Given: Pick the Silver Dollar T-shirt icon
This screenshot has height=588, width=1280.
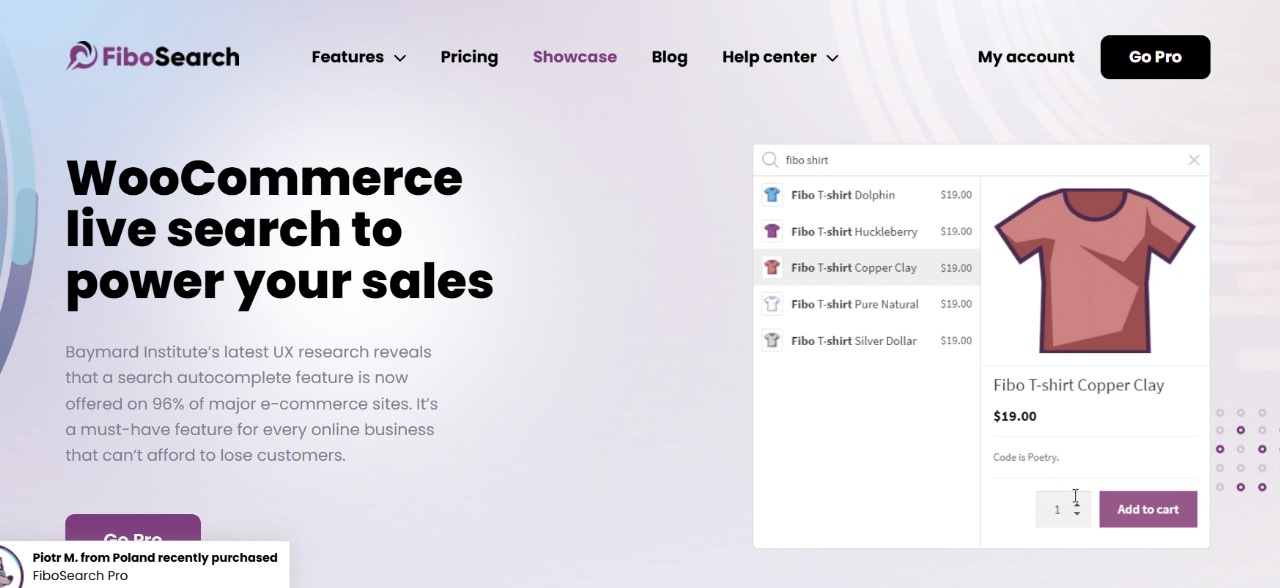Looking at the screenshot, I should point(771,340).
